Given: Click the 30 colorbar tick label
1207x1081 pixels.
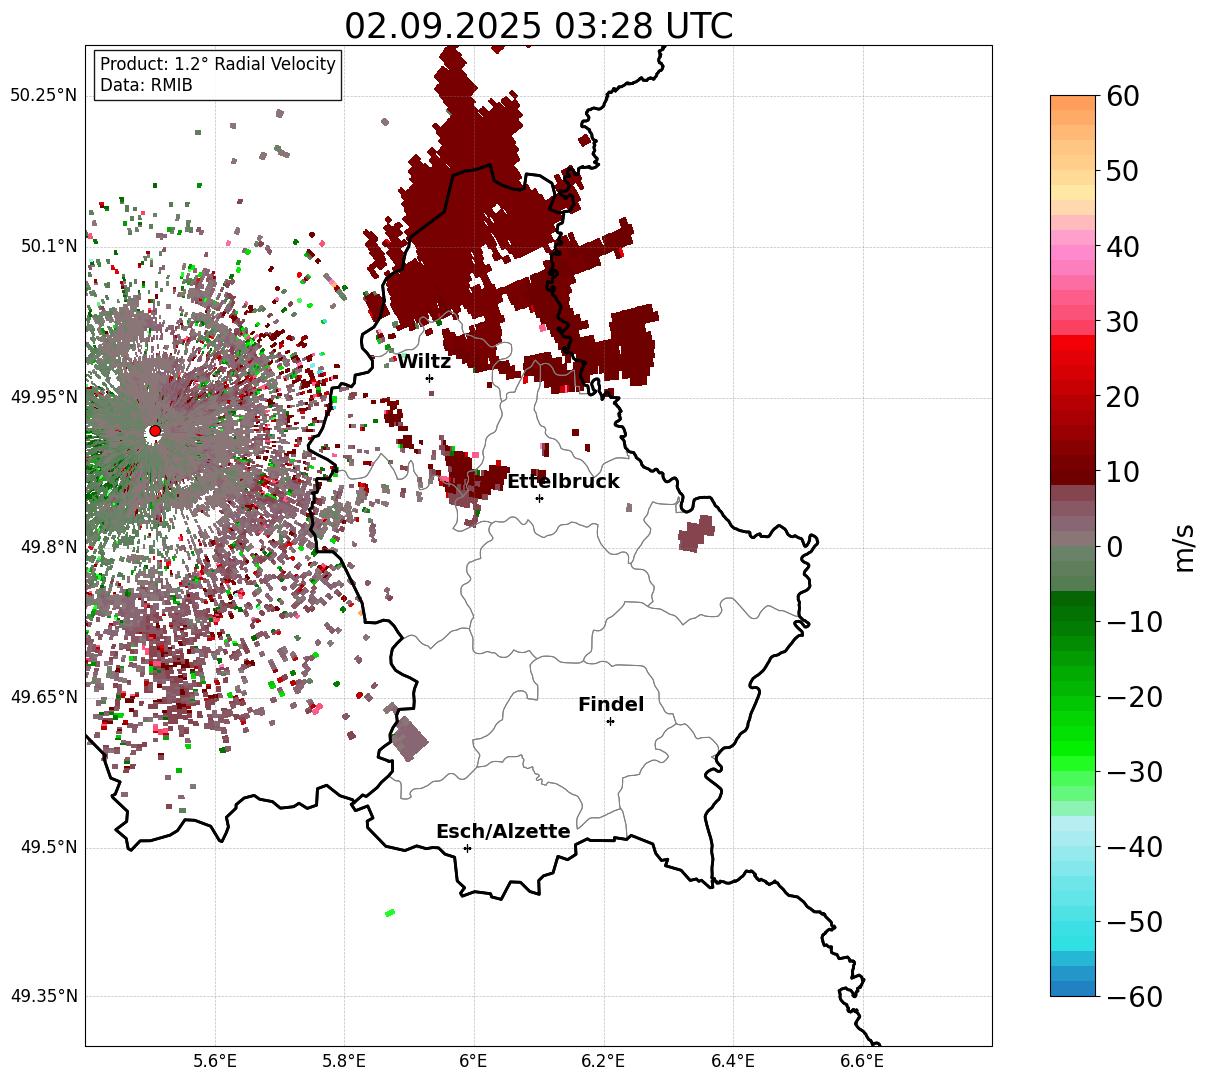Looking at the screenshot, I should point(1123,321).
